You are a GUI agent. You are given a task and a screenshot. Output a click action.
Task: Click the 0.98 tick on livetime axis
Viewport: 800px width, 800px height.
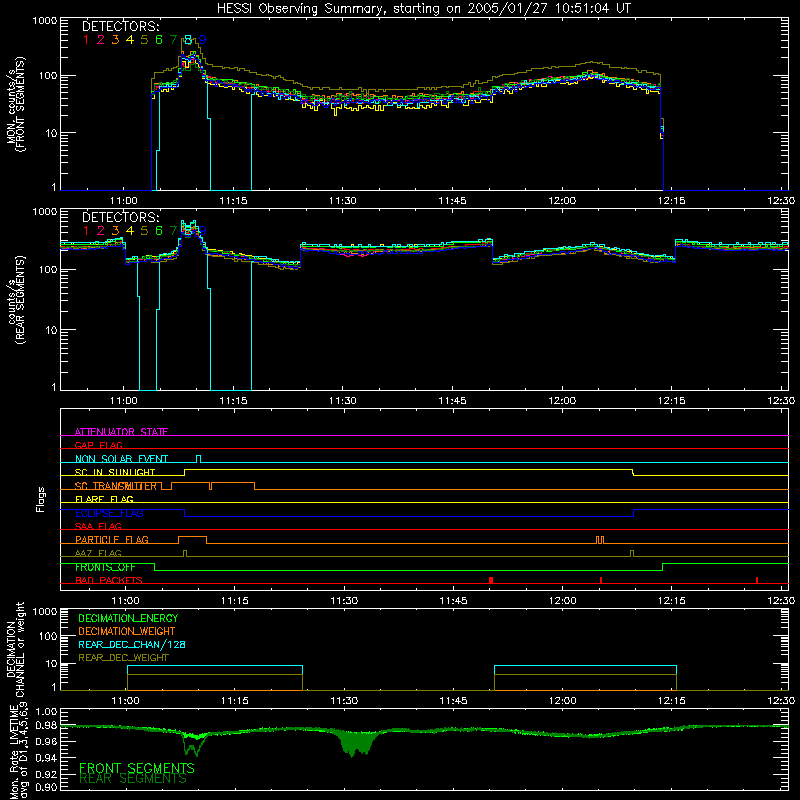[x=46, y=726]
